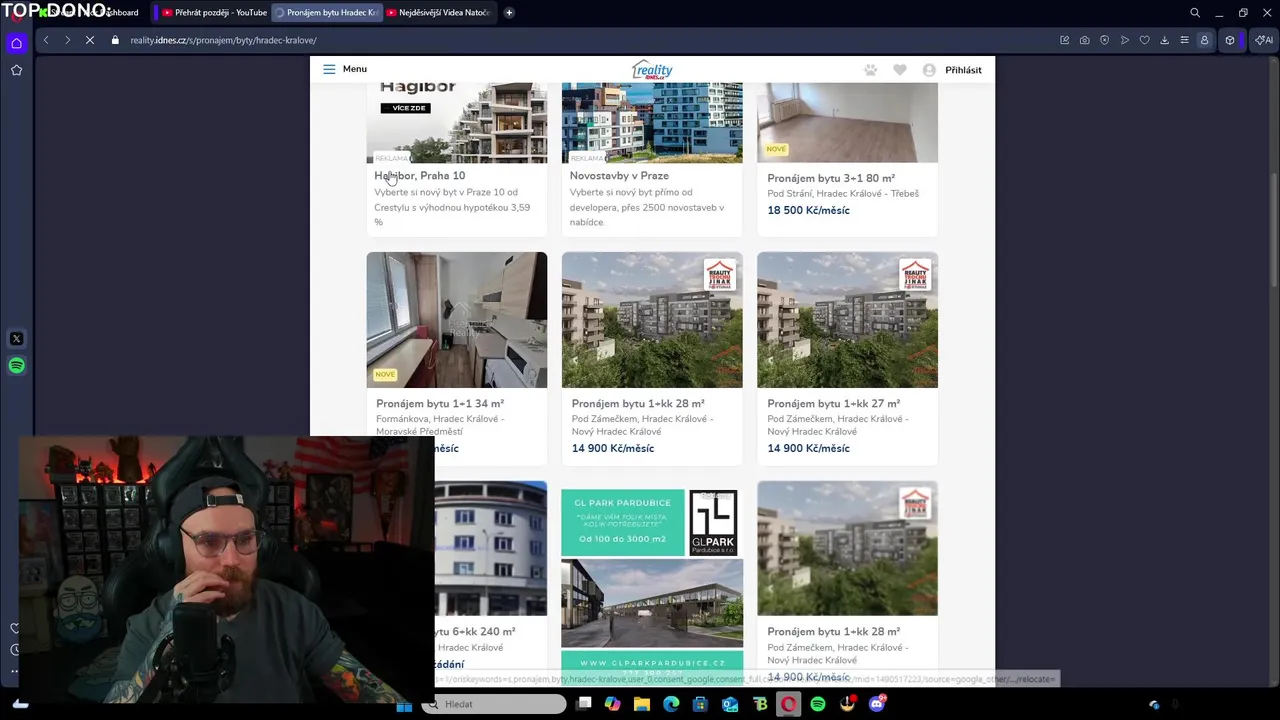The height and width of the screenshot is (720, 1280).
Task: Click the user avatar icon beside Přihlásit
Action: [929, 70]
